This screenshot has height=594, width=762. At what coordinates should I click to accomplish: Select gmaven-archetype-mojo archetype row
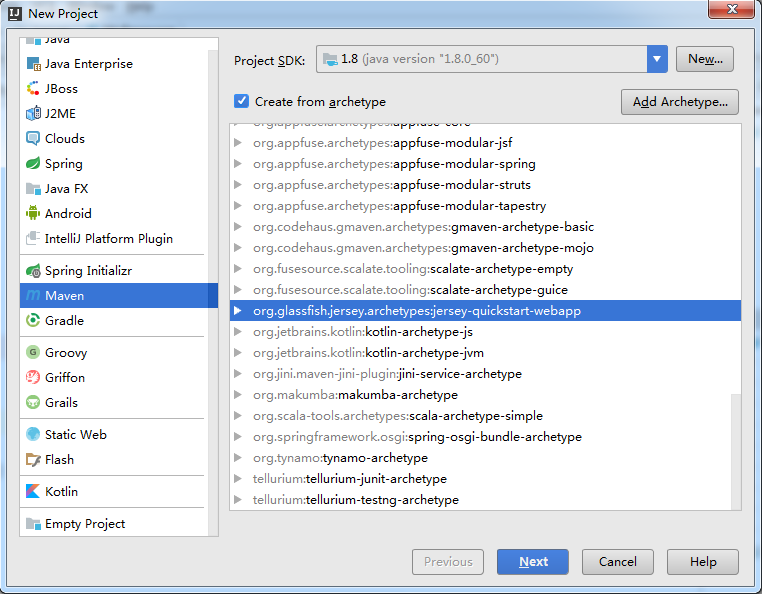(x=485, y=247)
